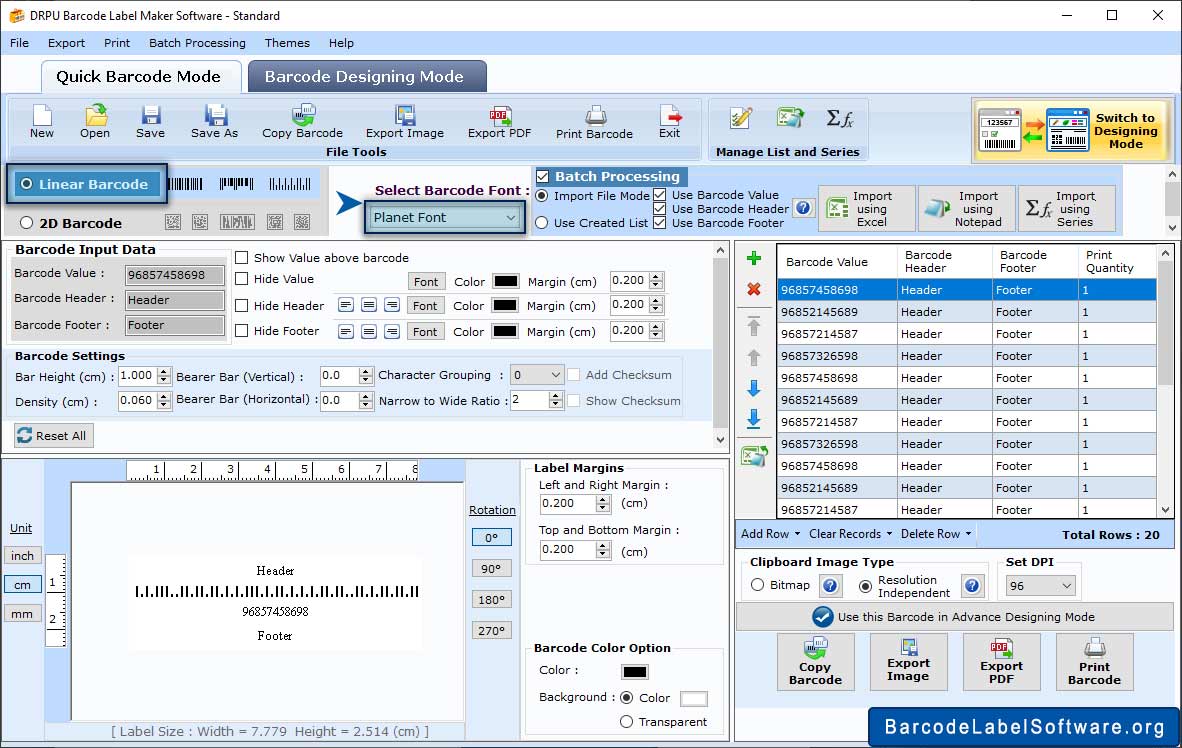The image size is (1182, 748).
Task: Open the Batch Processing menu
Action: (x=198, y=43)
